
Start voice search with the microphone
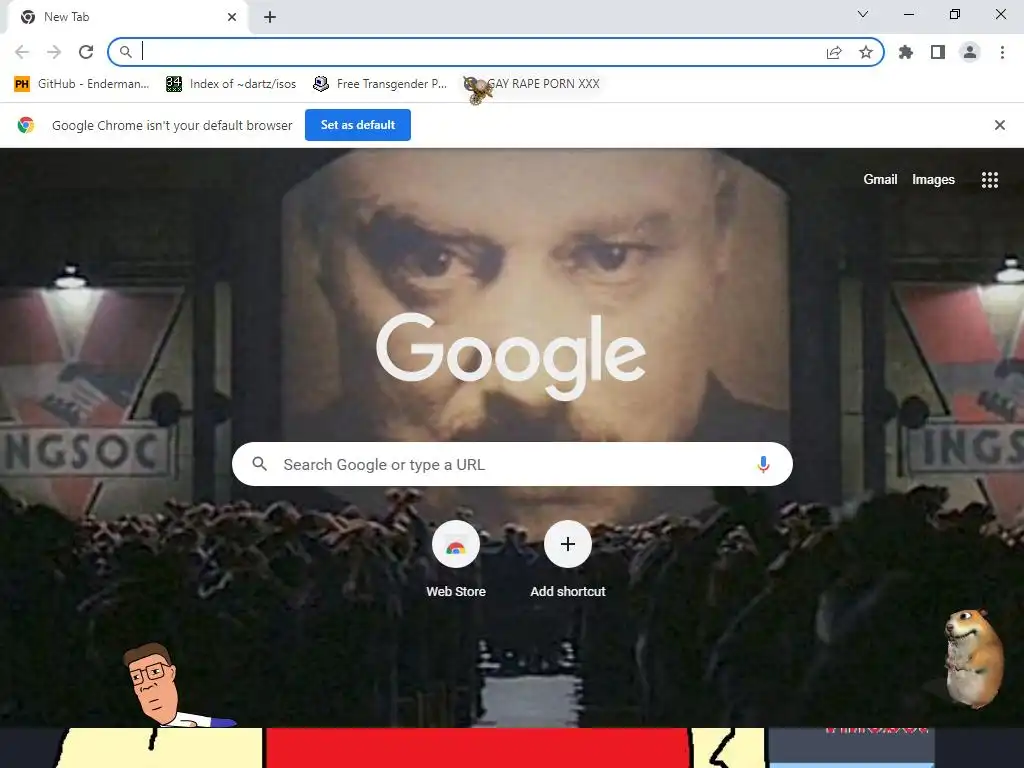763,464
